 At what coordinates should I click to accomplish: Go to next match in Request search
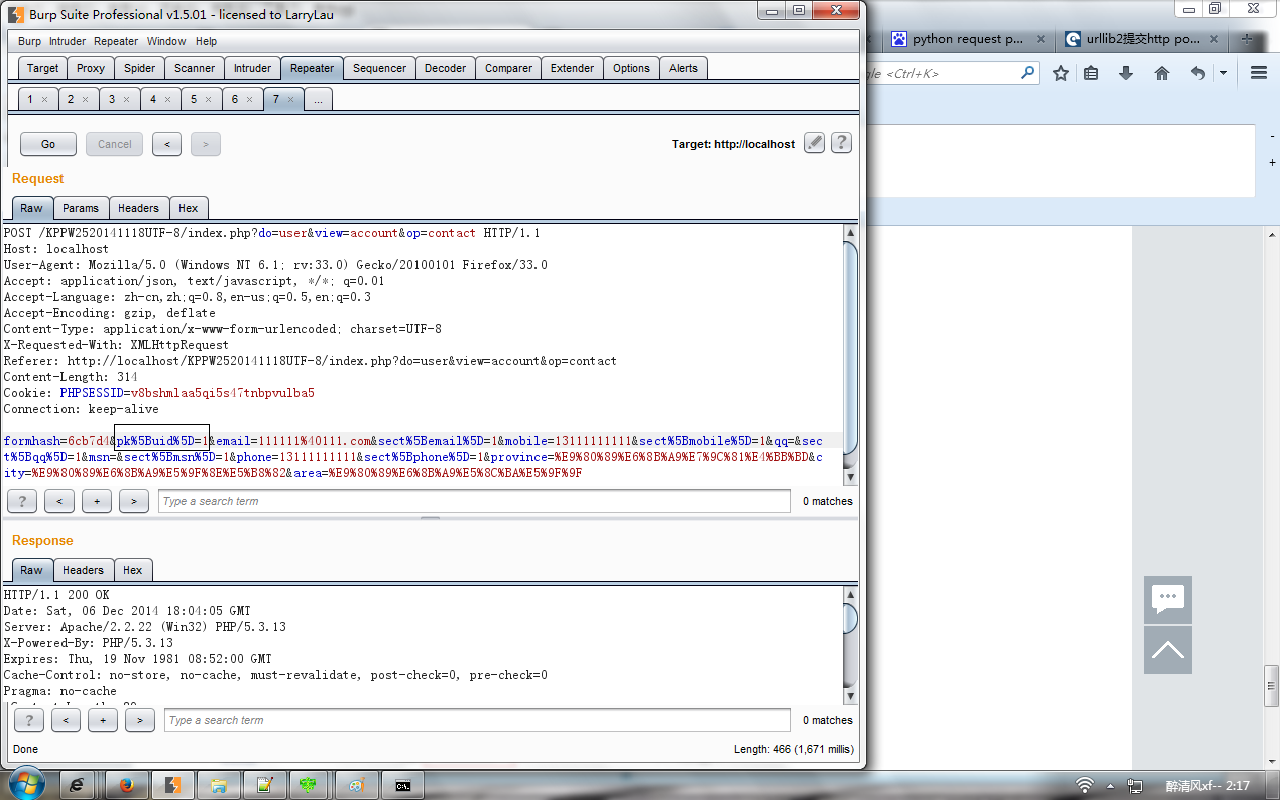coord(133,501)
